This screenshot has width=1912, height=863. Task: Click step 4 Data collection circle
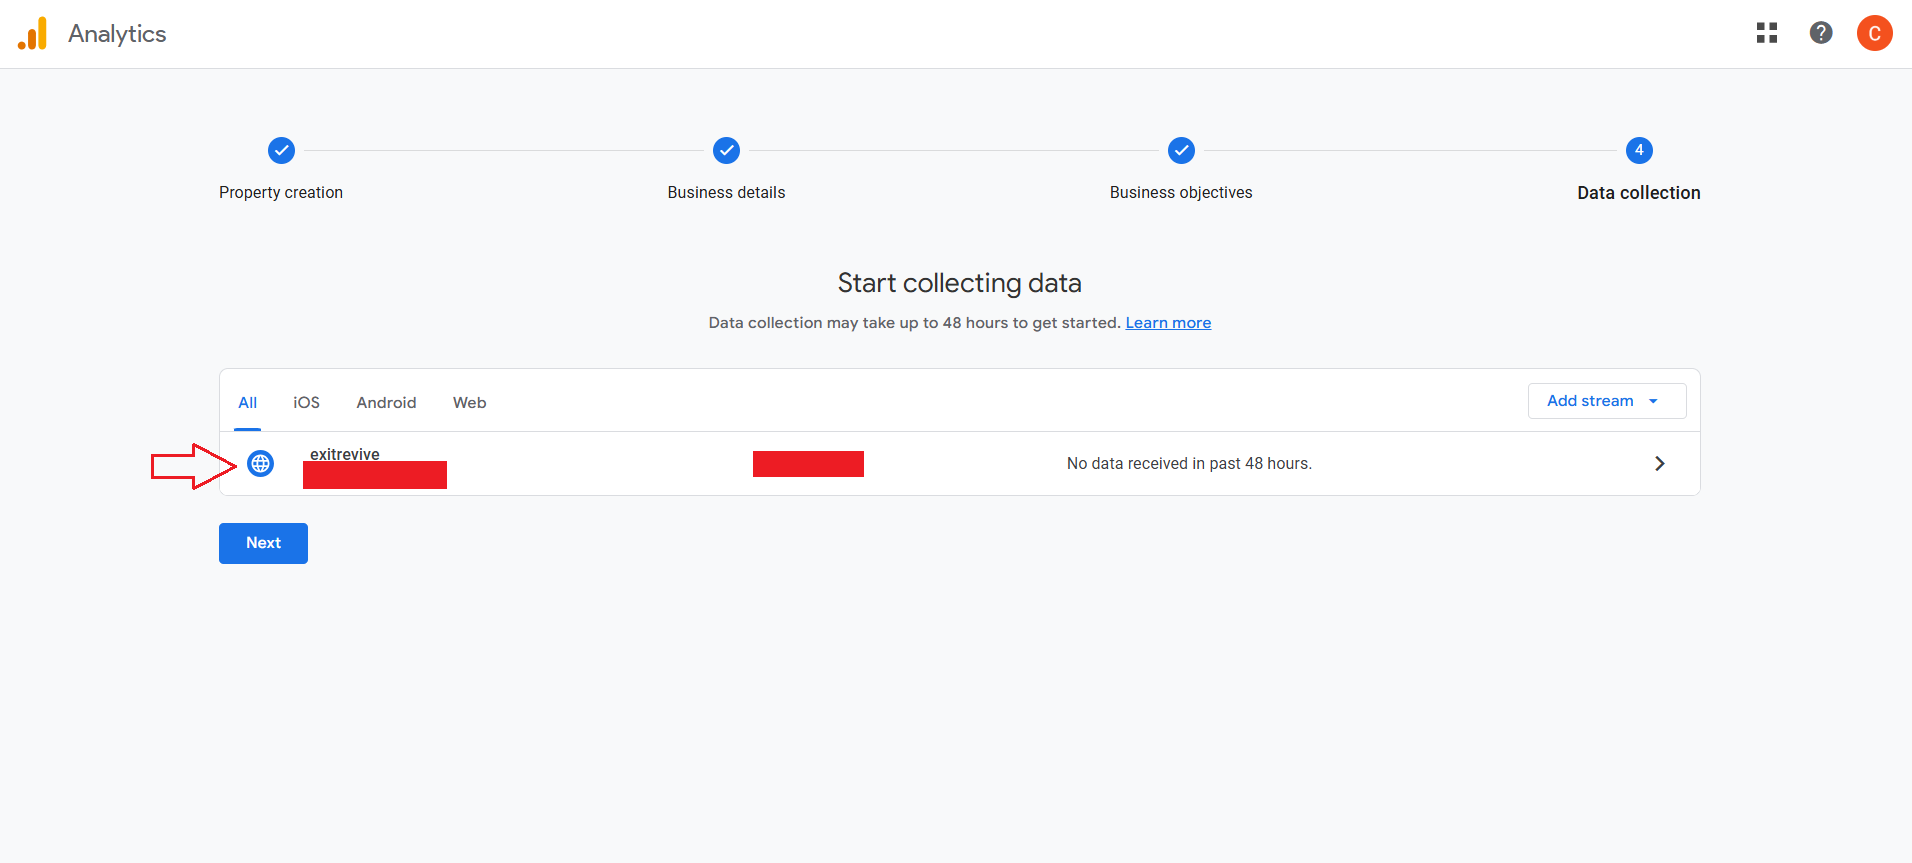pos(1638,151)
